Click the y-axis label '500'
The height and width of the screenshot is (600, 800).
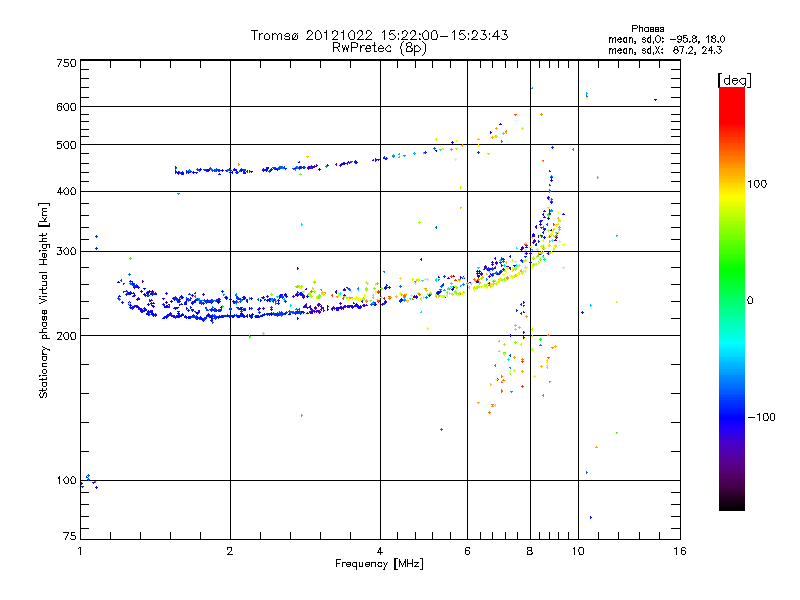pos(66,145)
